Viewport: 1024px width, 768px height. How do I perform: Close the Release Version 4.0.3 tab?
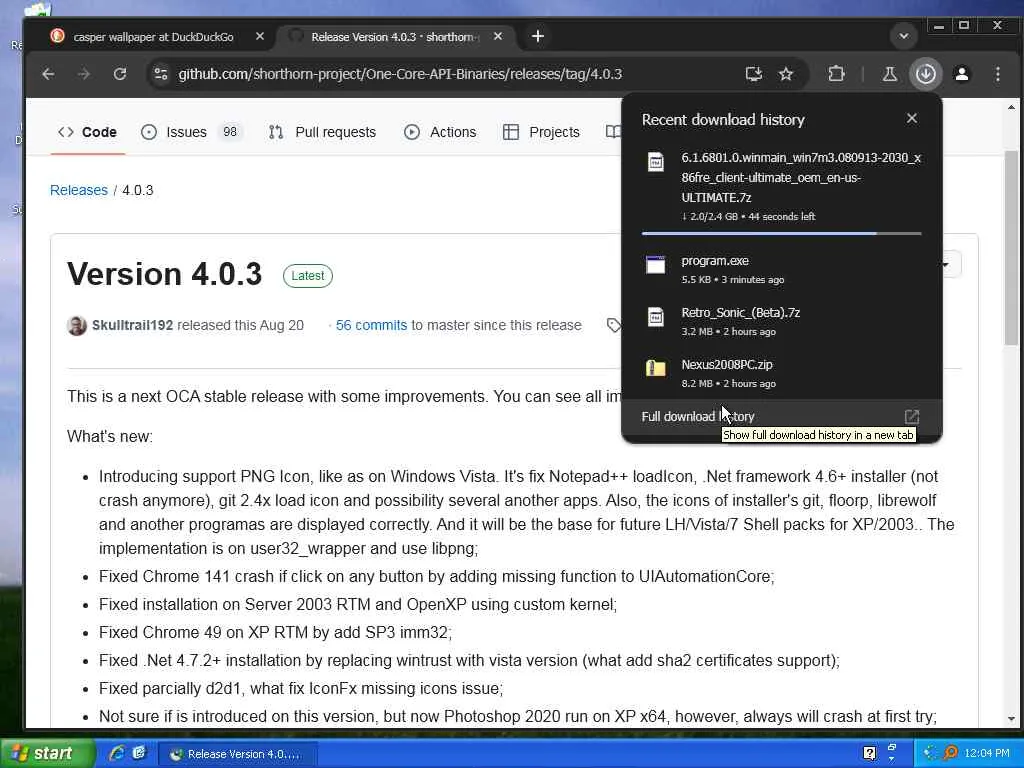click(x=498, y=37)
